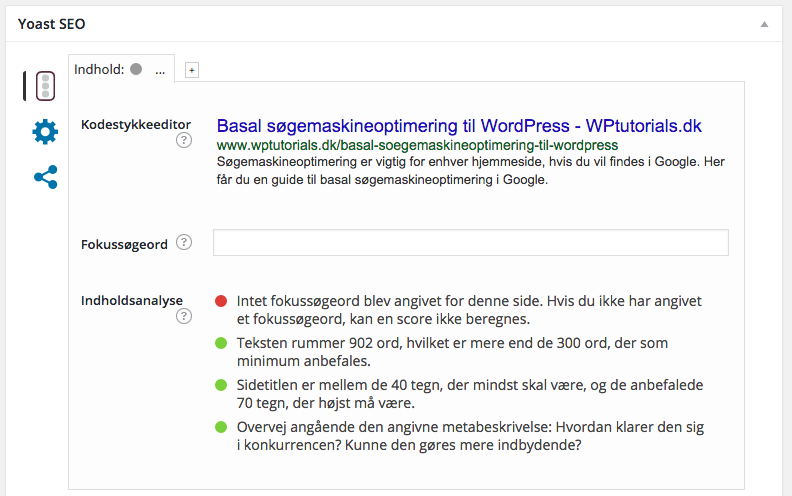Click text 'Overvej angående den angivne metabeskrivelse'
Viewport: 792px width, 496px height.
(394, 427)
